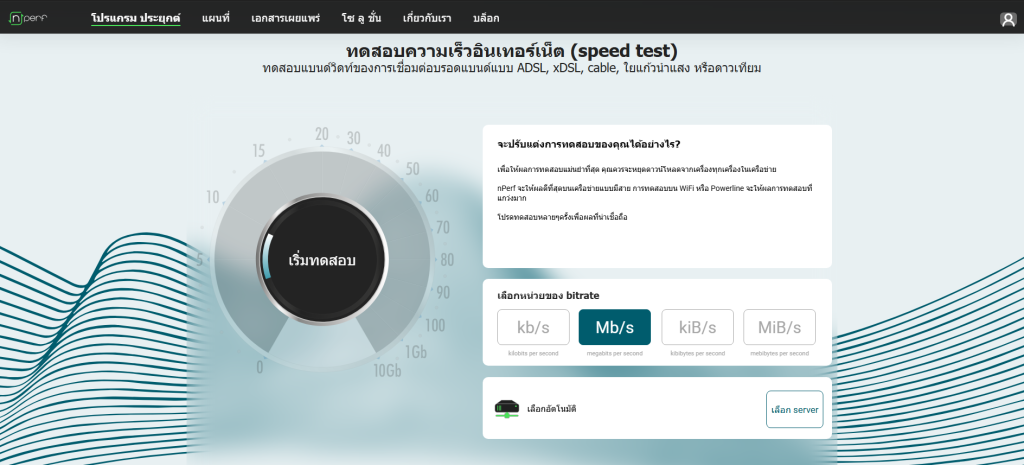Image resolution: width=1024 pixels, height=465 pixels.
Task: Go to the แผนที่ menu item
Action: click(215, 18)
